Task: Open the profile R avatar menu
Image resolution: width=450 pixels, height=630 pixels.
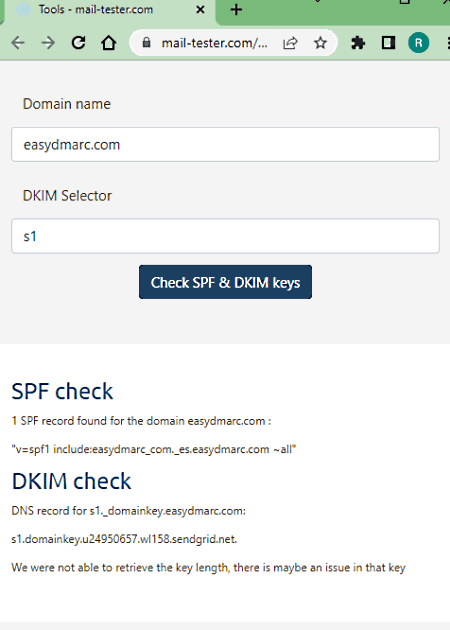Action: [419, 43]
